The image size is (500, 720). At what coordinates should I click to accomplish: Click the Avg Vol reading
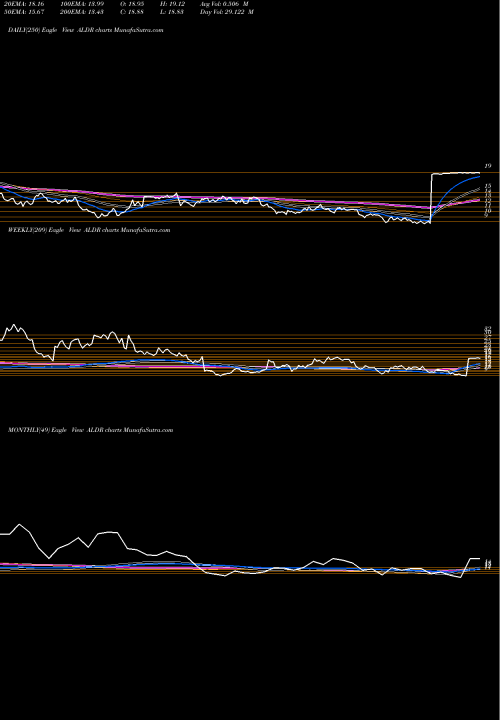(x=224, y=4)
